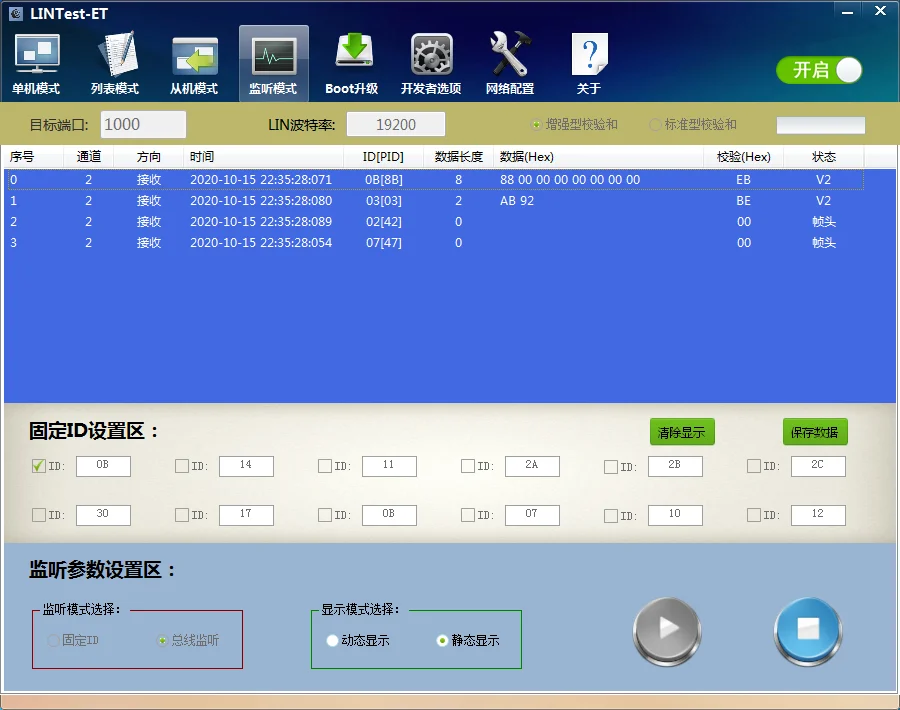Viewport: 900px width, 710px height.
Task: Open 网络配置 network configuration tools
Action: [510, 62]
